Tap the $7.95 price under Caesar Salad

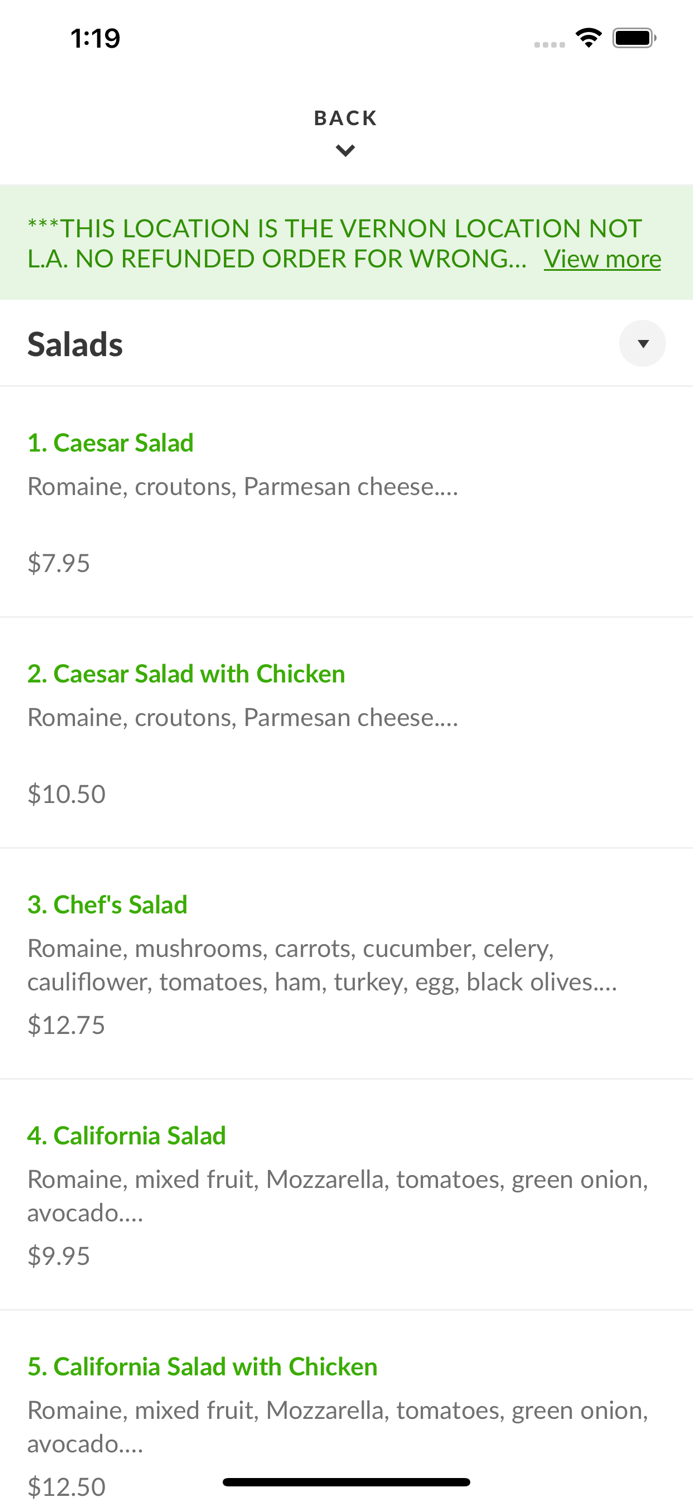[x=58, y=562]
